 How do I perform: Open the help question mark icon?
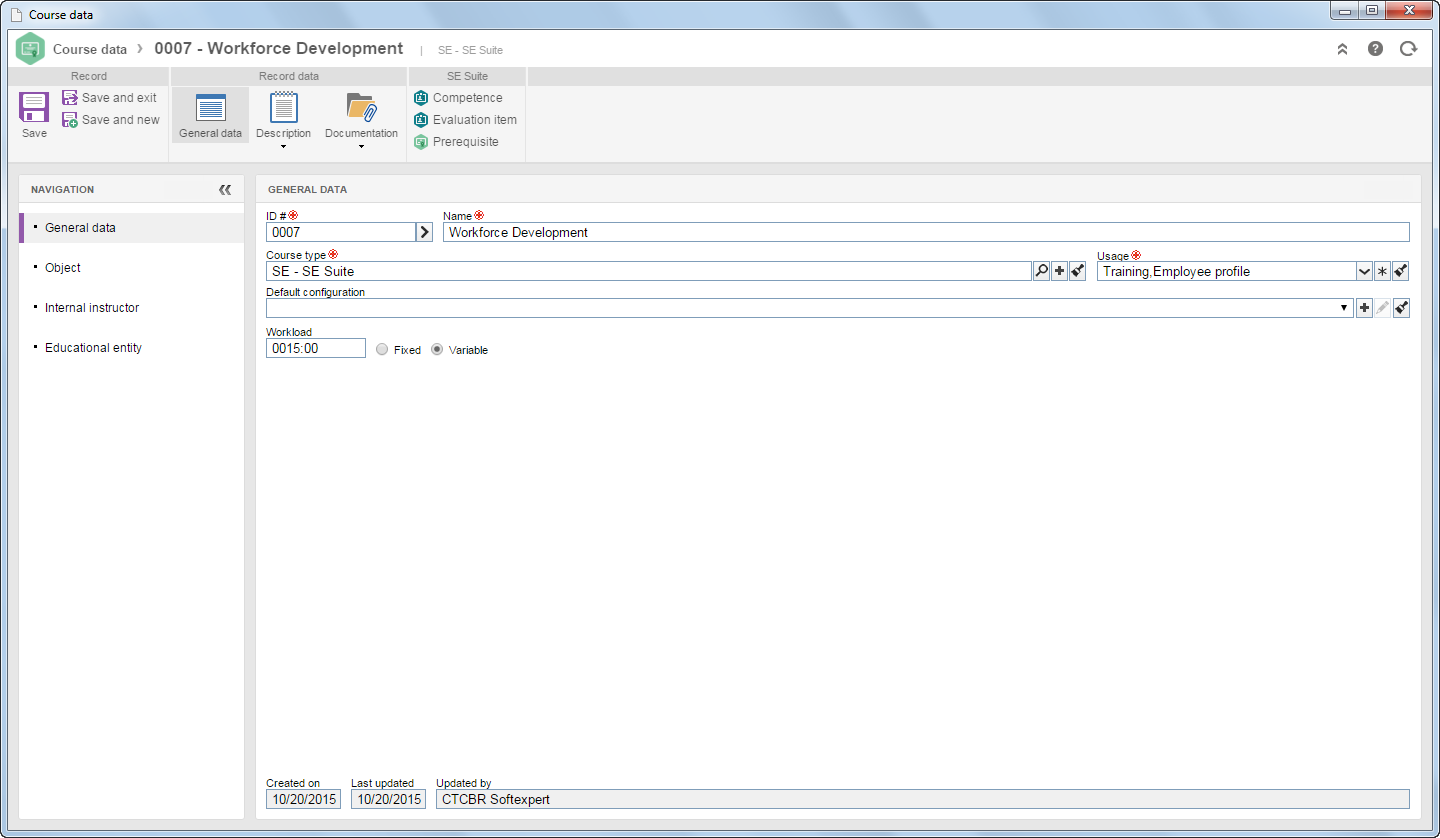(1375, 48)
